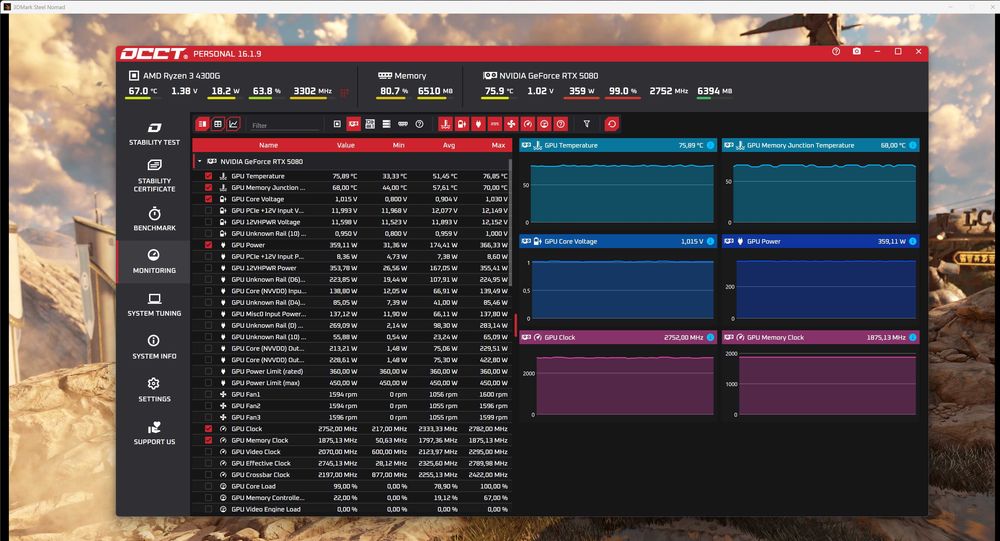Uncheck the GPU Memory Junction row checkbox
The height and width of the screenshot is (541, 1000).
[209, 188]
